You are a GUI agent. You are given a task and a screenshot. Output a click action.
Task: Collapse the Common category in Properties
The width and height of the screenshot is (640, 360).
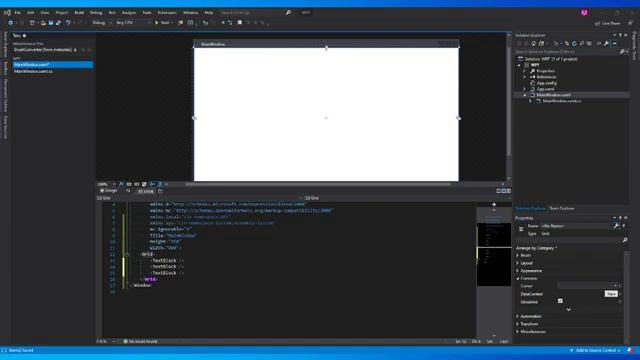(518, 279)
